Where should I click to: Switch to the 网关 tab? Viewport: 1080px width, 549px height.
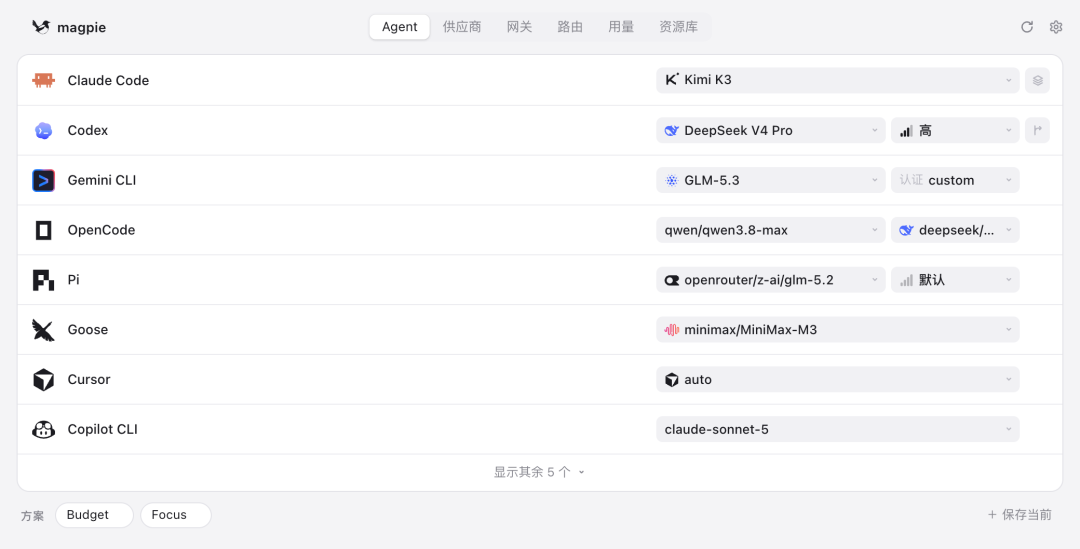519,27
